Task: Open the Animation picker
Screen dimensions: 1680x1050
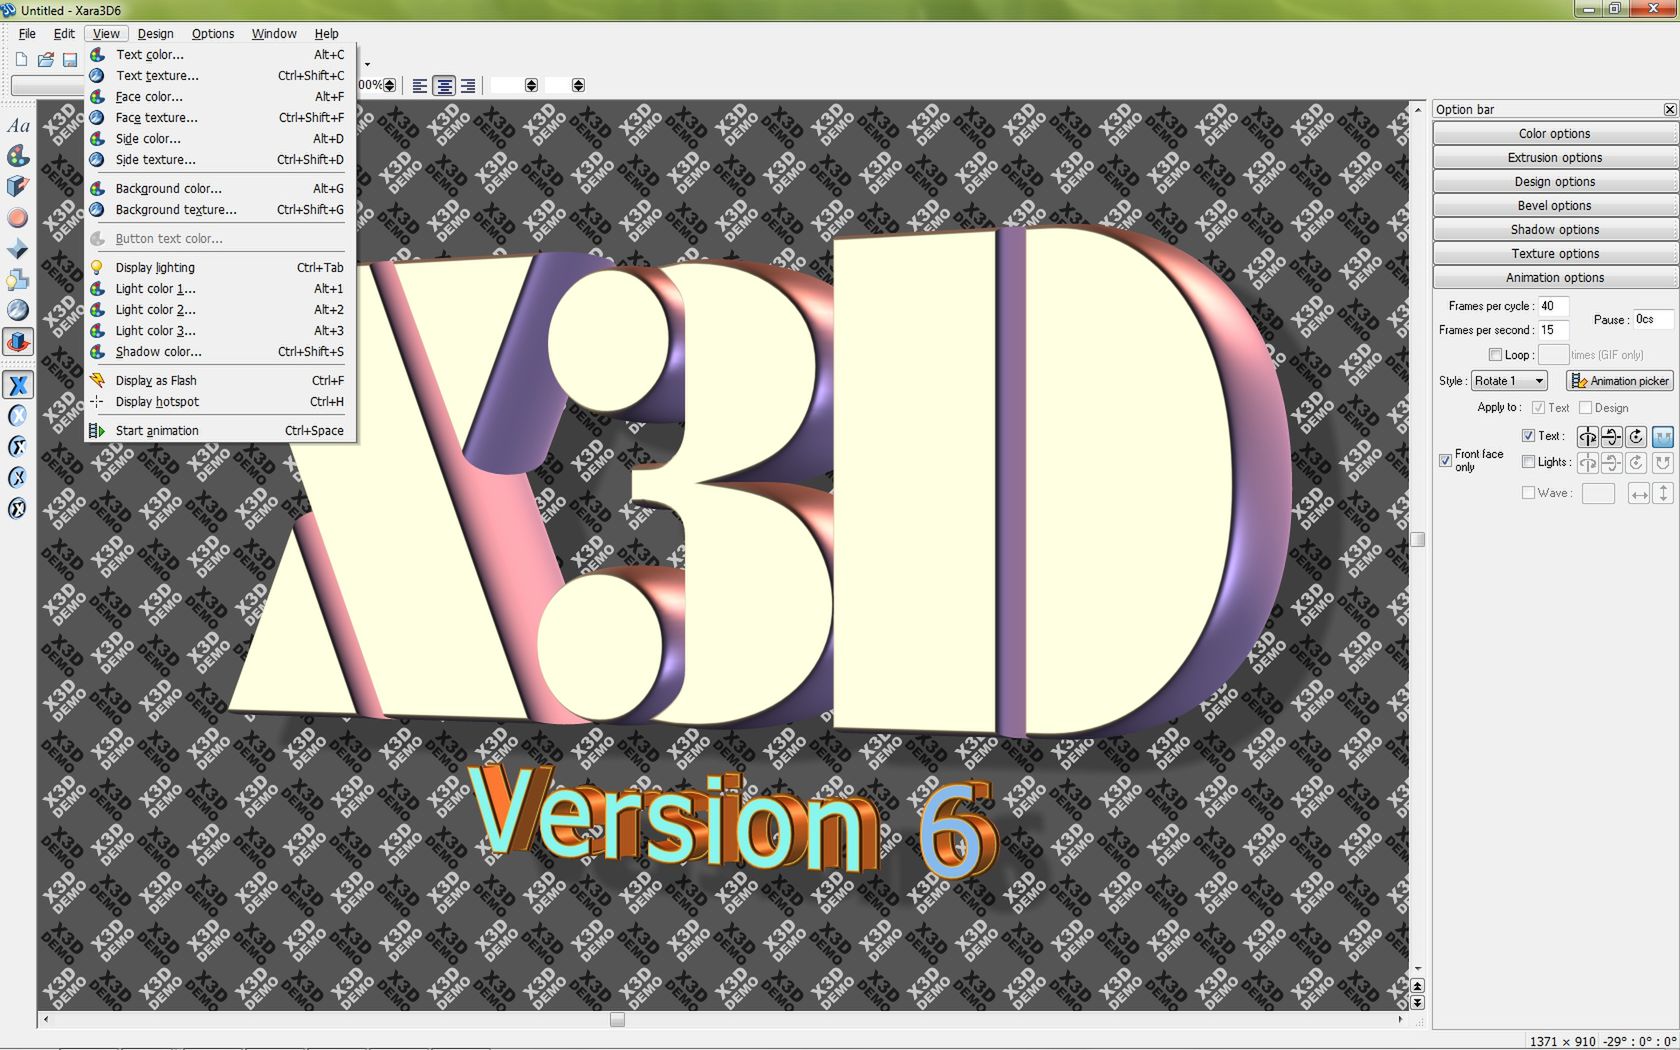Action: pyautogui.click(x=1620, y=381)
